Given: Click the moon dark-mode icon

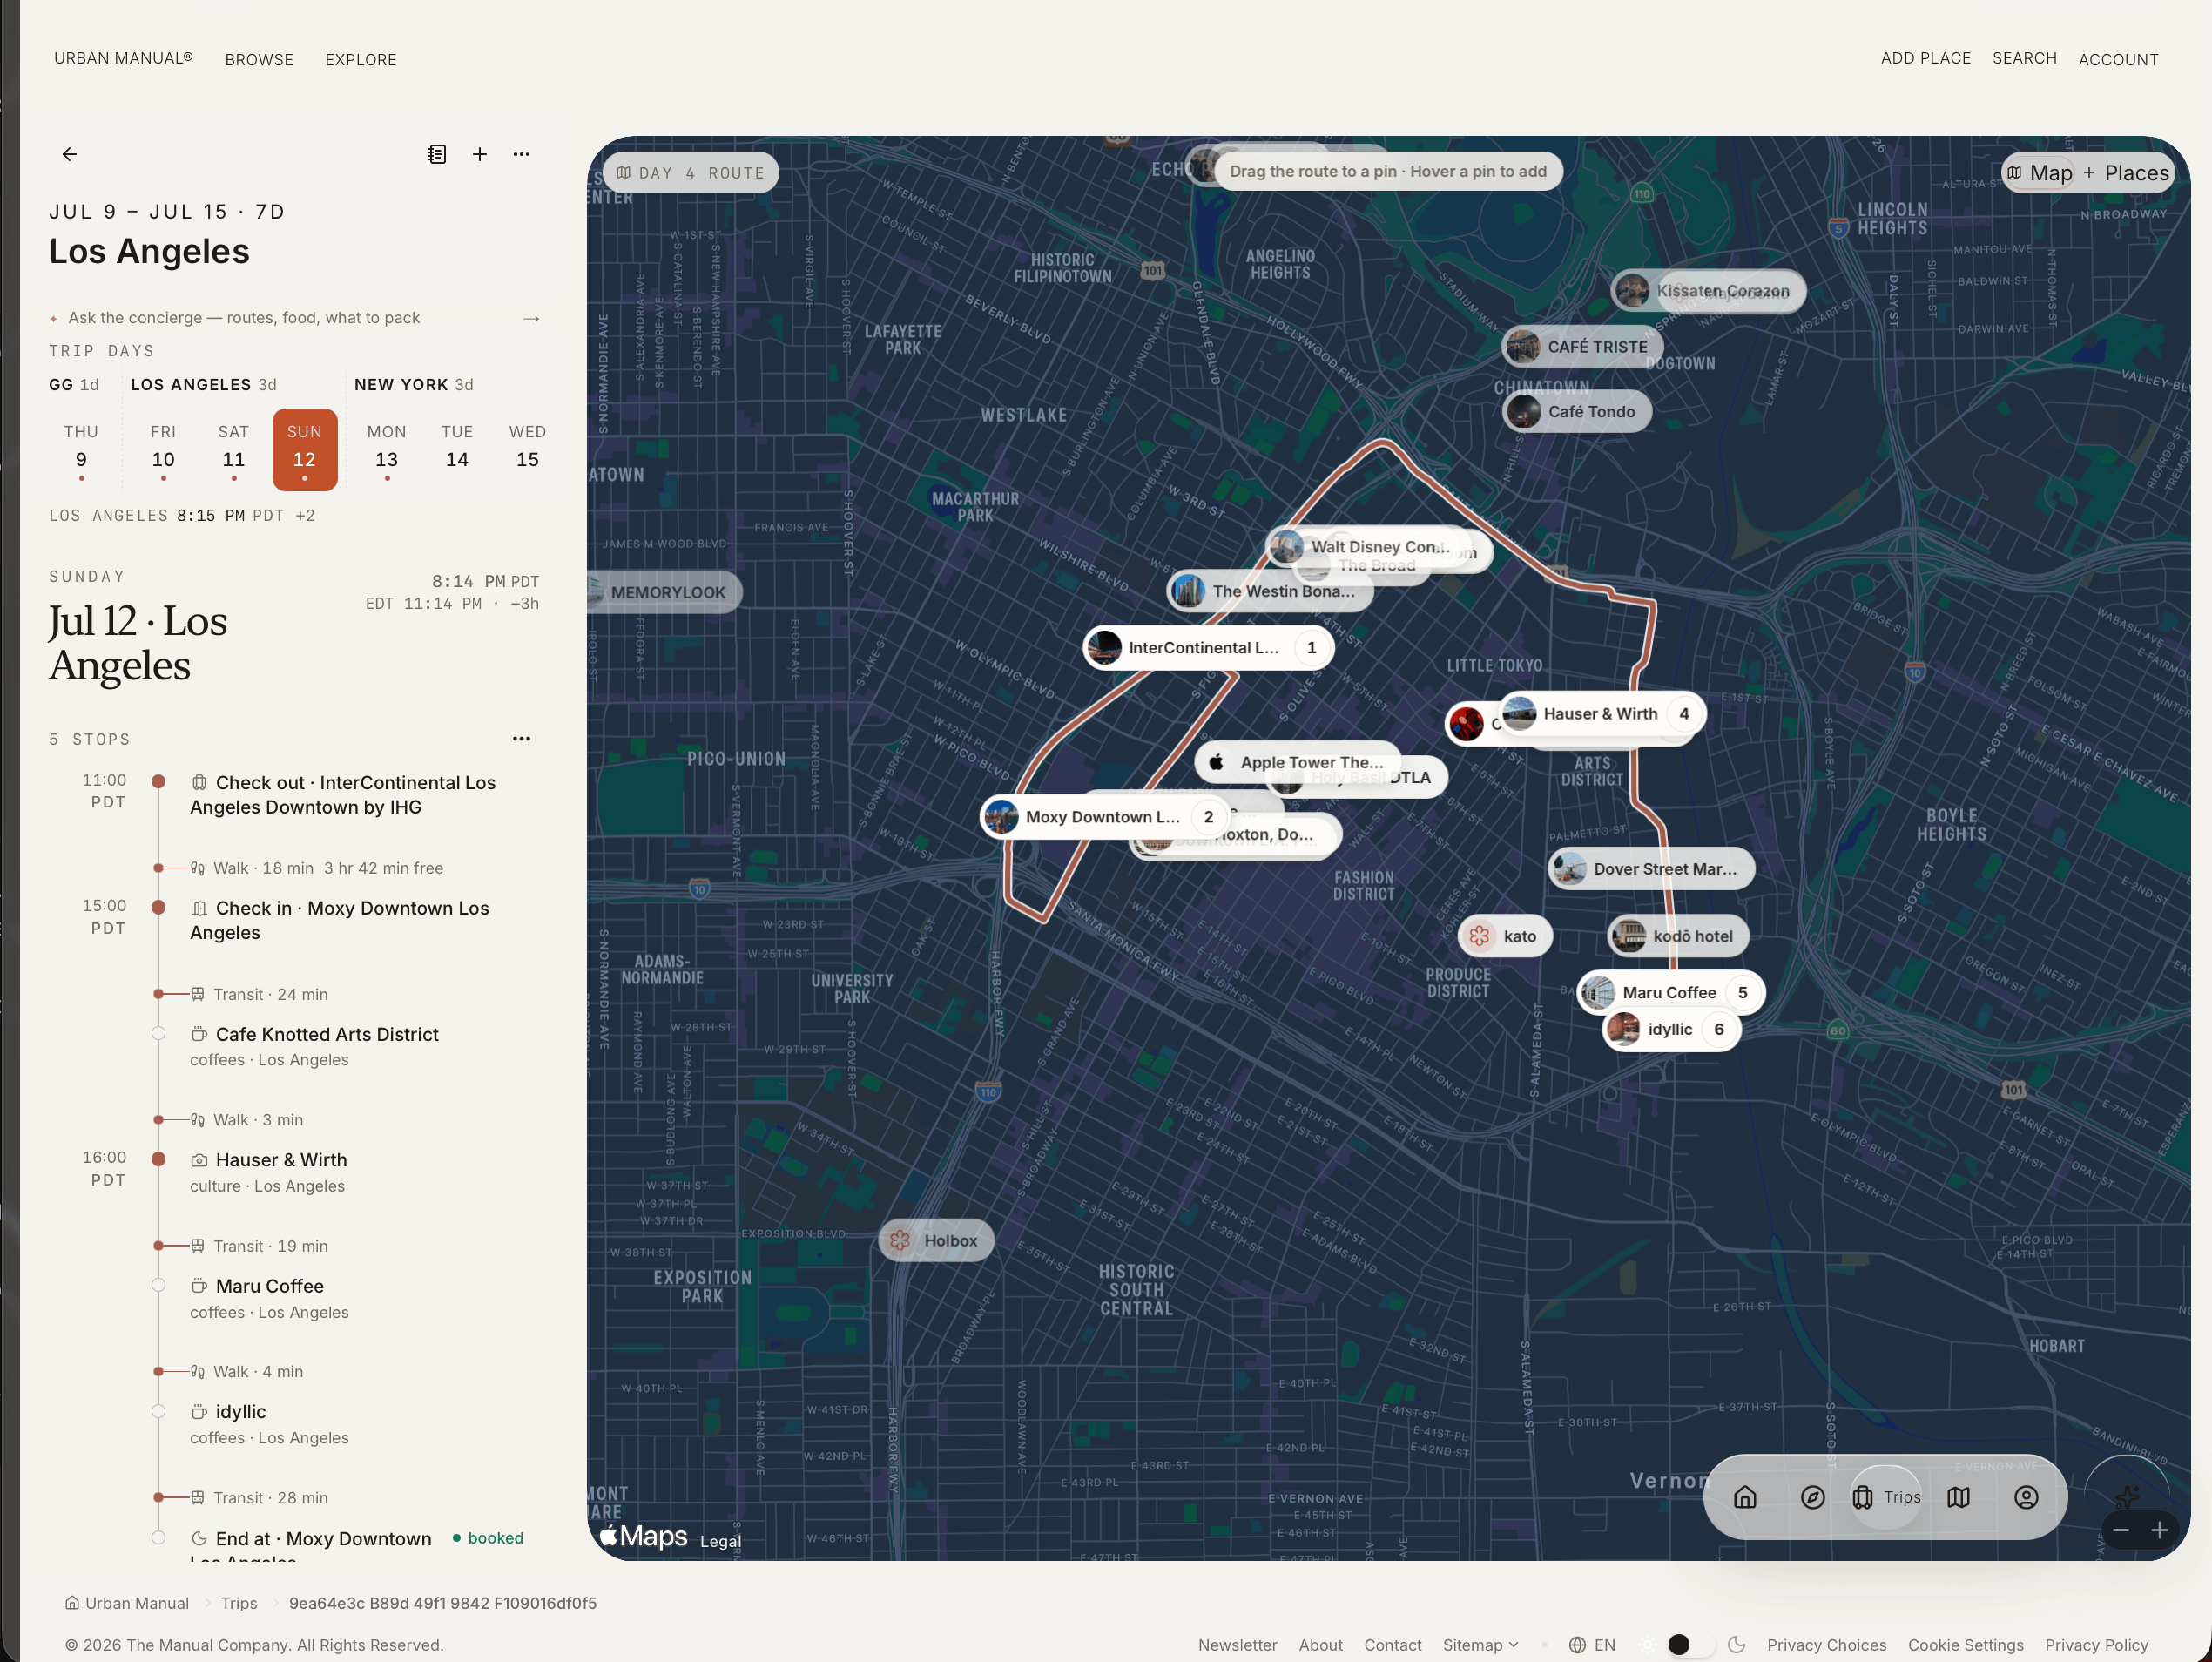Looking at the screenshot, I should pyautogui.click(x=1737, y=1645).
